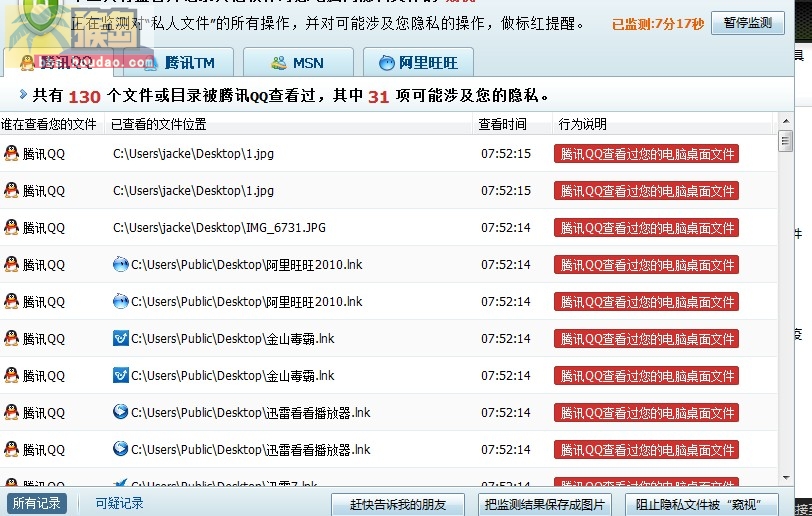The width and height of the screenshot is (812, 516).
Task: Click QQ penguin in second 阿里旺旺2010.lnk row
Action: (x=11, y=301)
